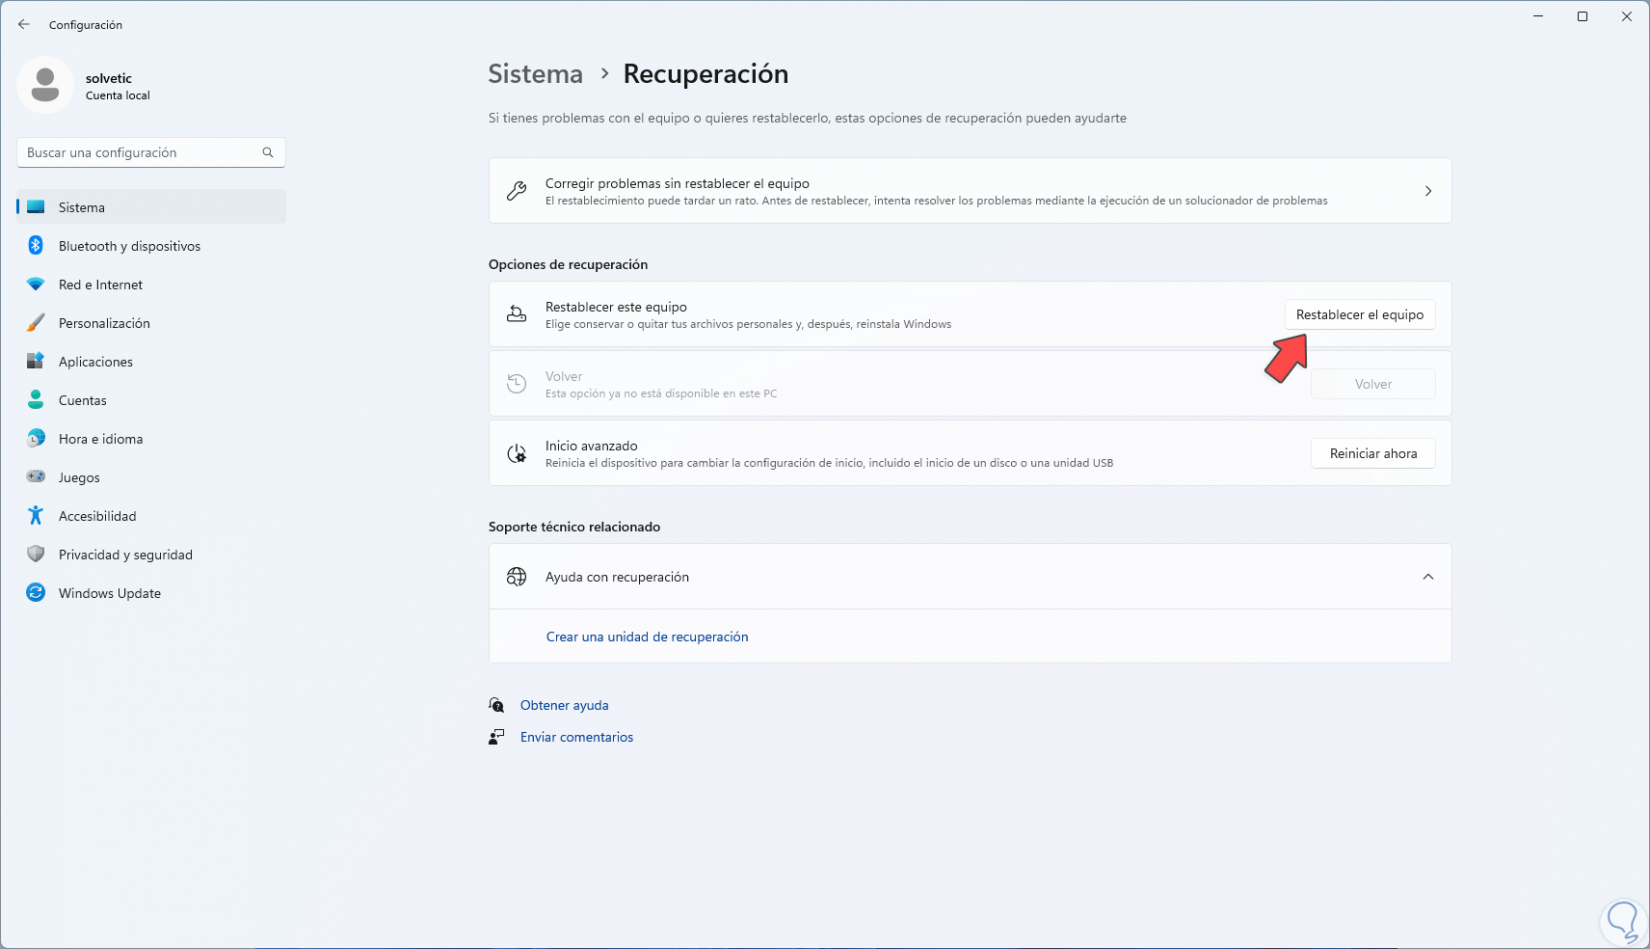Open Cuentas settings page
The width and height of the screenshot is (1650, 949).
click(152, 400)
